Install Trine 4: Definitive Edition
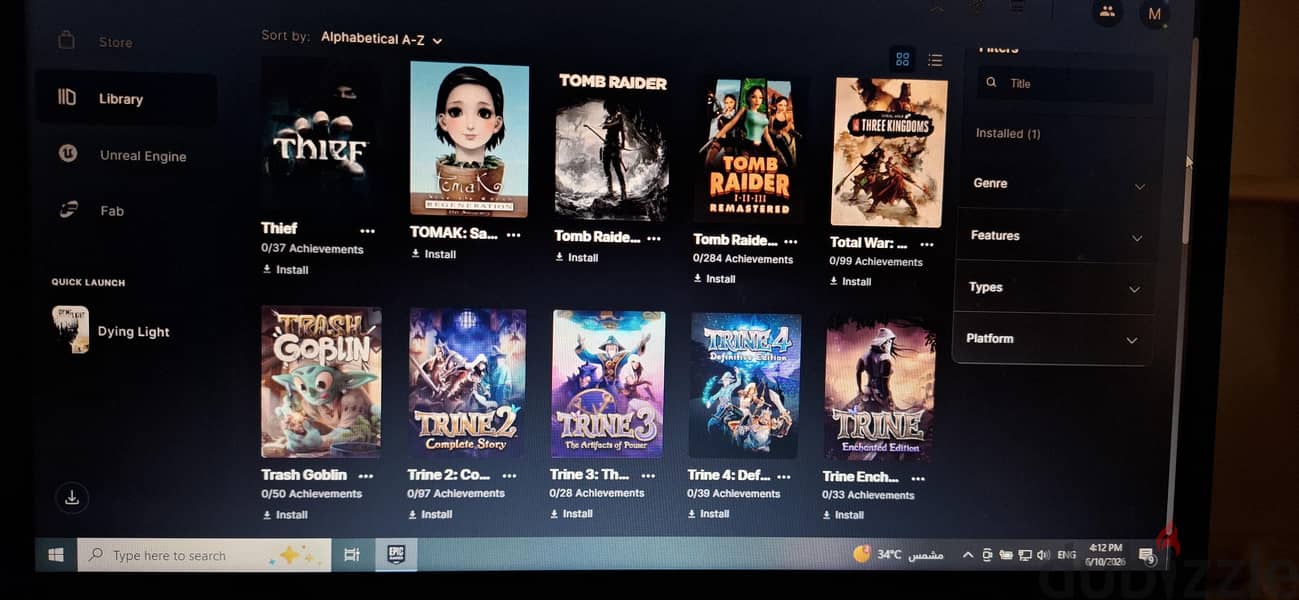 point(709,513)
